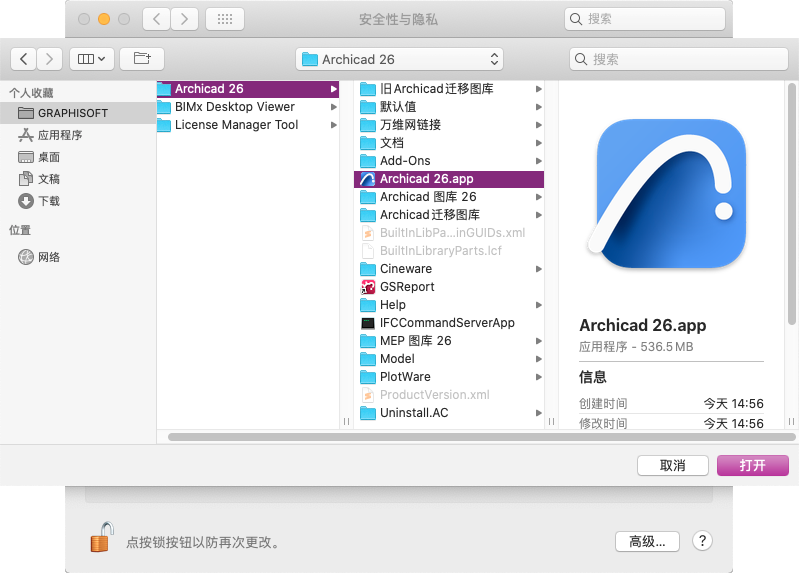Viewport: 799px width, 573px height.
Task: Click the preview pane vertical scrollbar
Action: coord(791,204)
